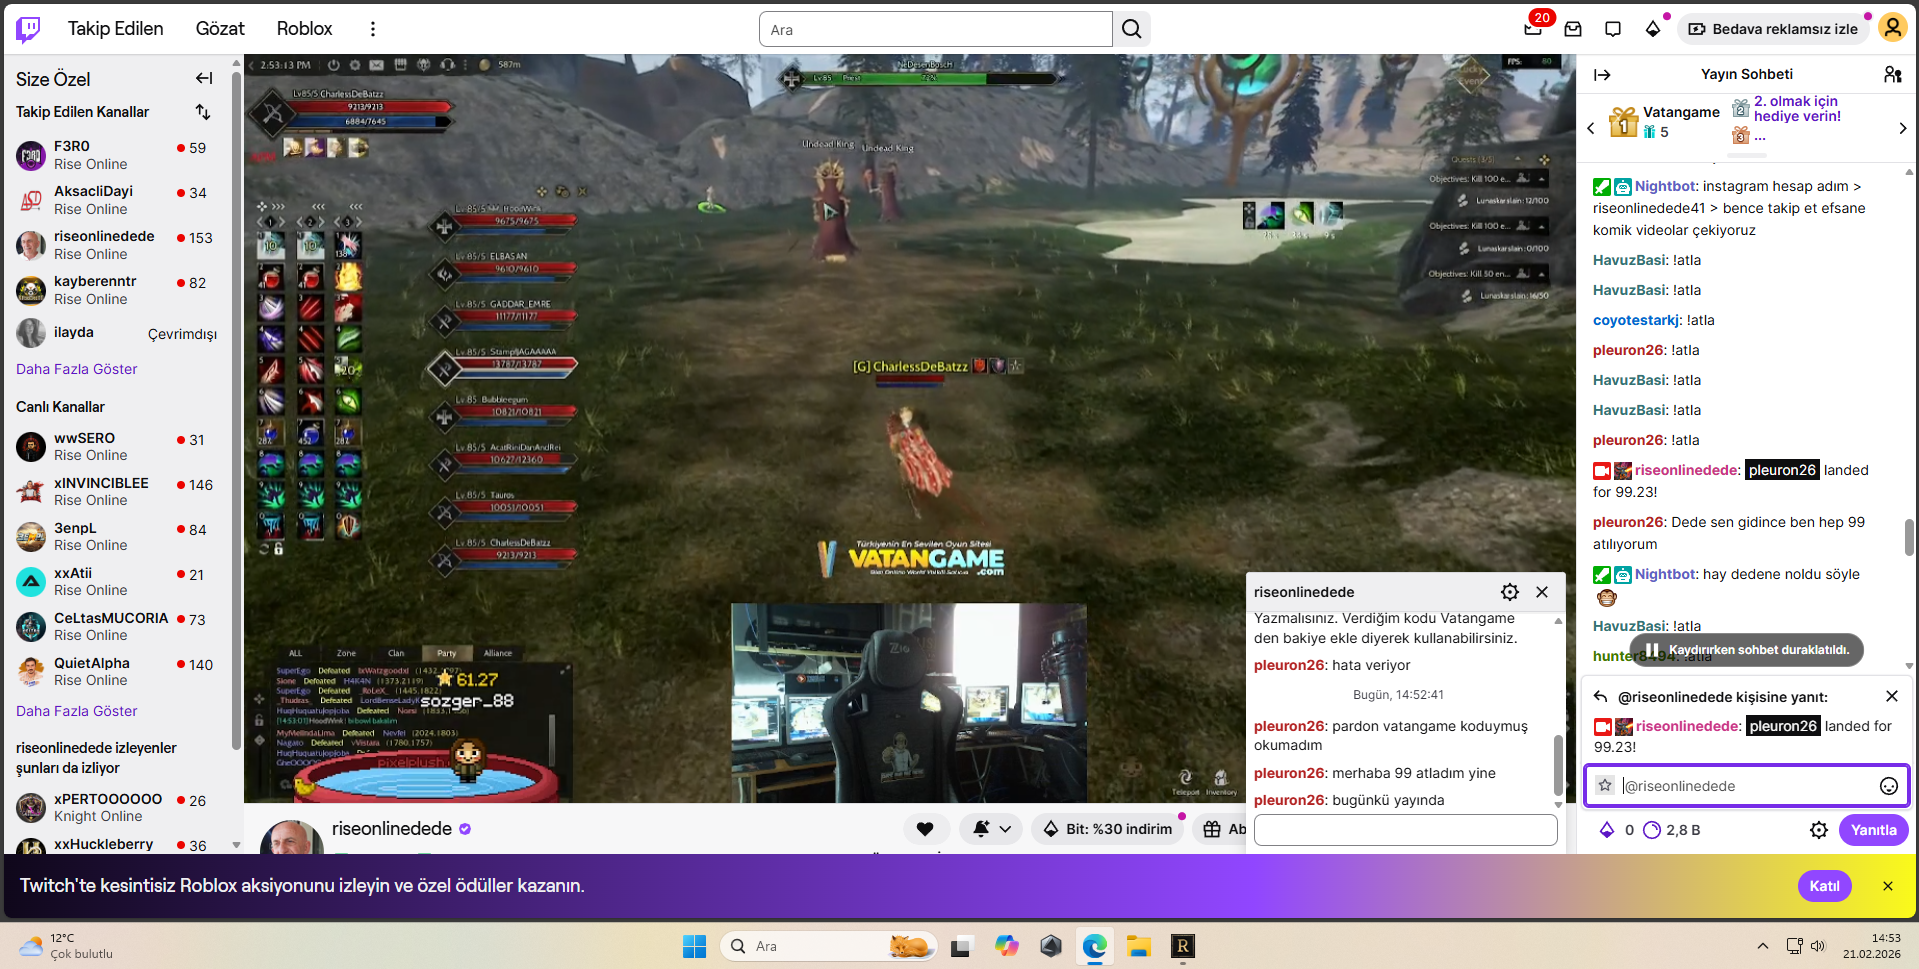Open the whispers chat bubble icon
Image resolution: width=1919 pixels, height=969 pixels.
pyautogui.click(x=1613, y=29)
